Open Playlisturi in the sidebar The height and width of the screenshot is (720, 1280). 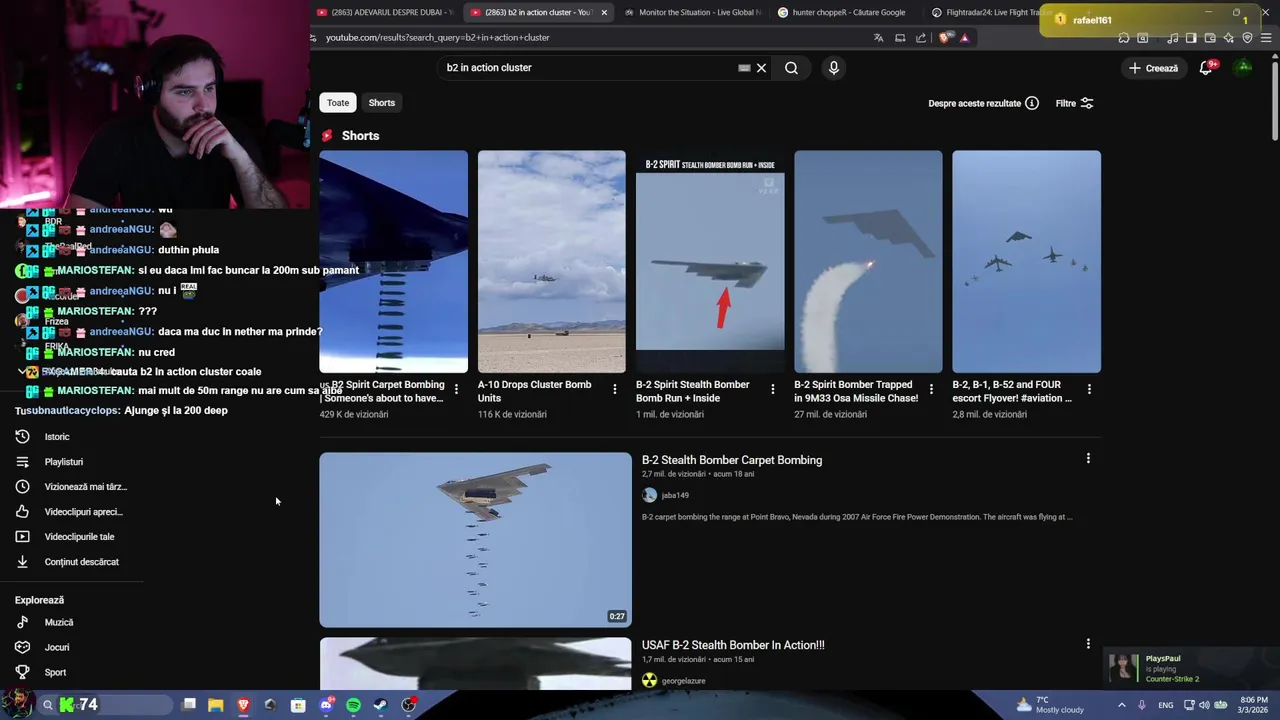[x=64, y=462]
